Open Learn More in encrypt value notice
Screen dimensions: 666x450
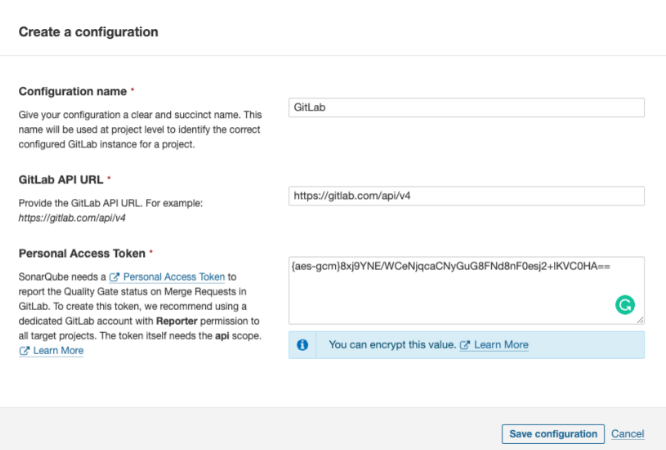(x=501, y=345)
